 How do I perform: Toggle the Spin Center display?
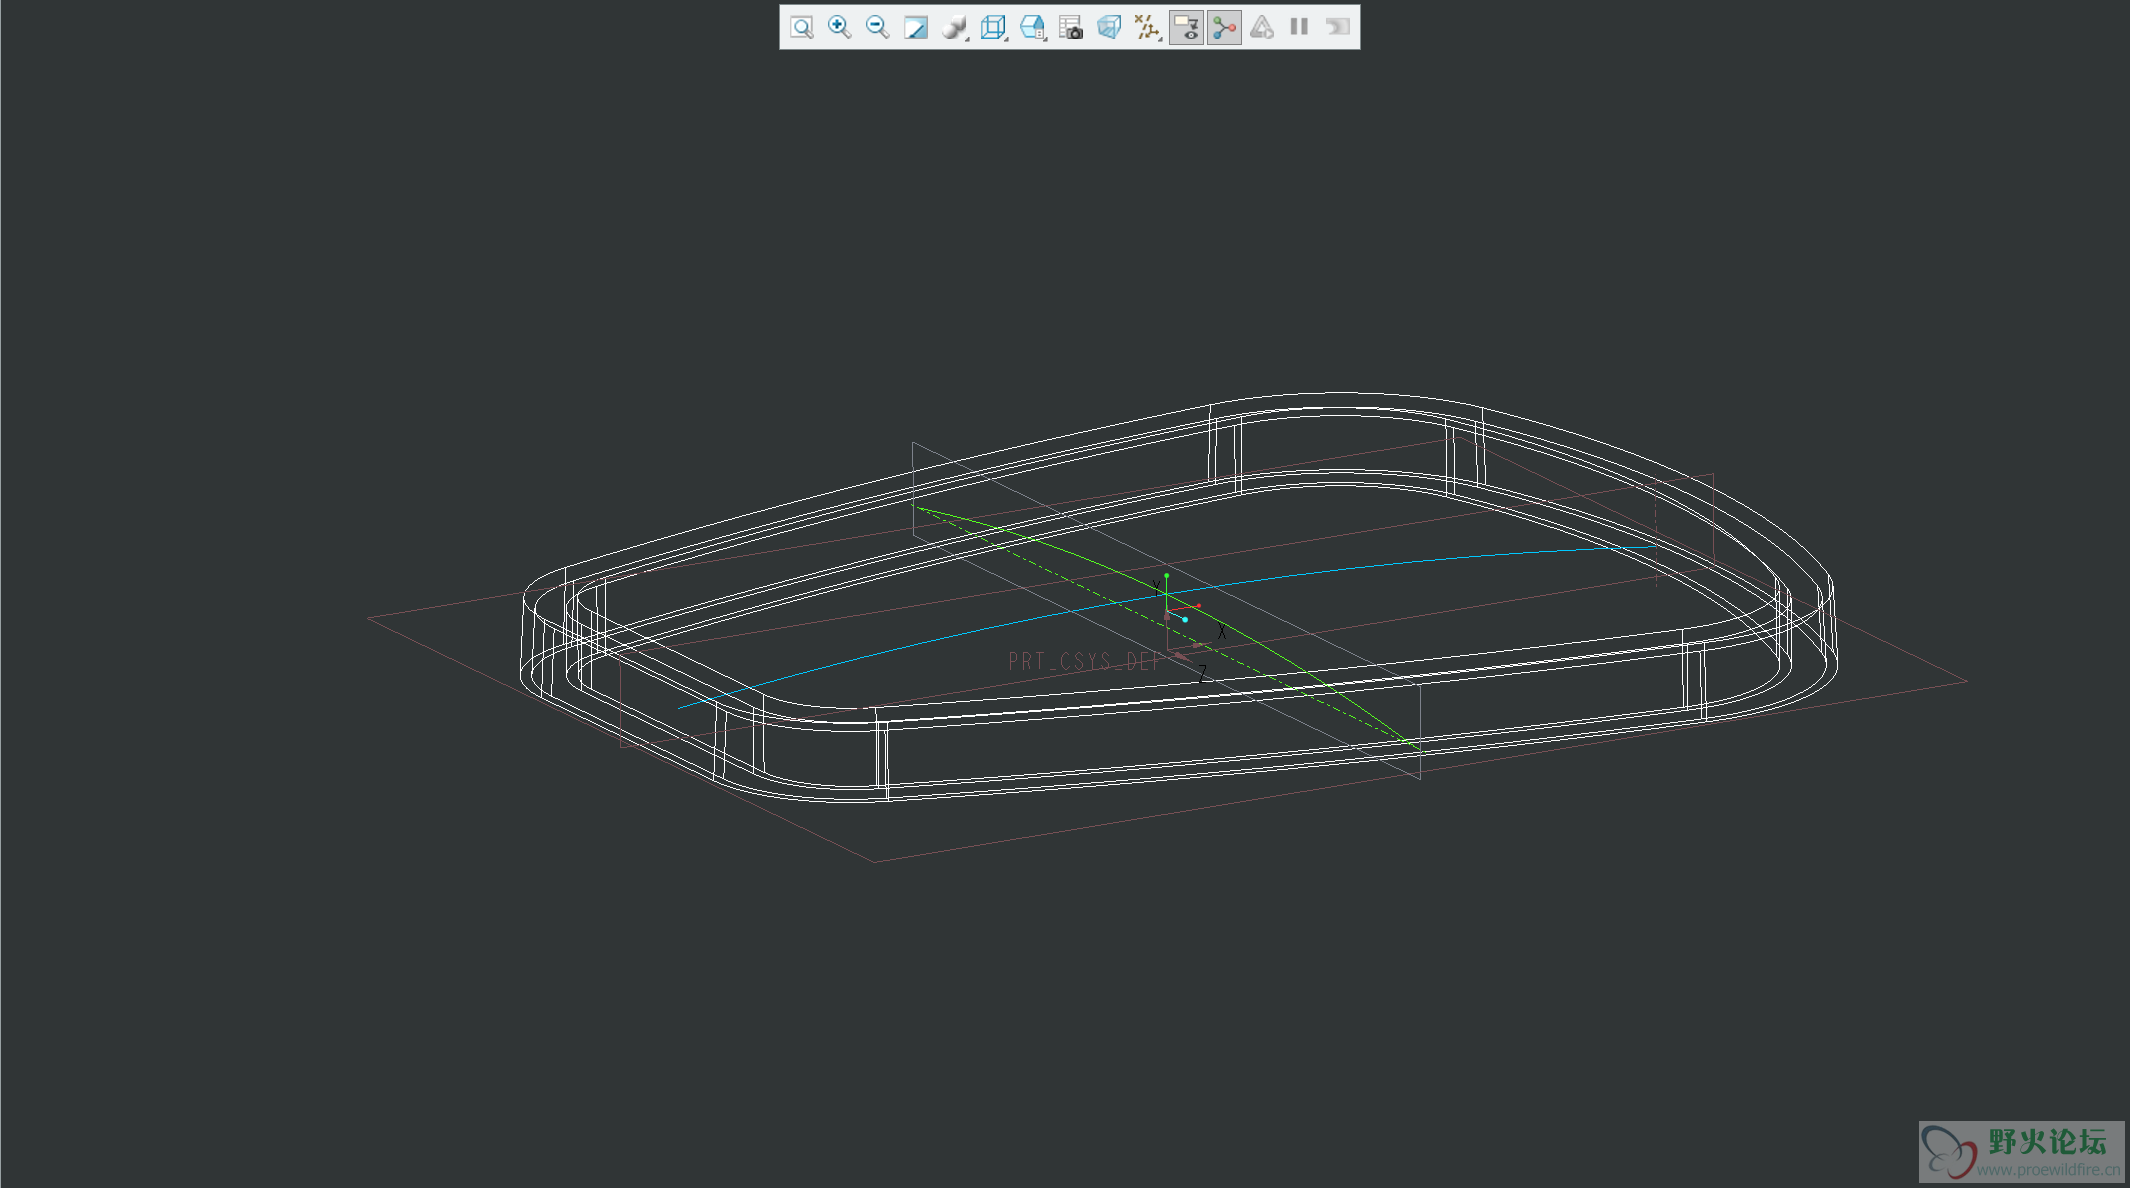pos(1224,27)
